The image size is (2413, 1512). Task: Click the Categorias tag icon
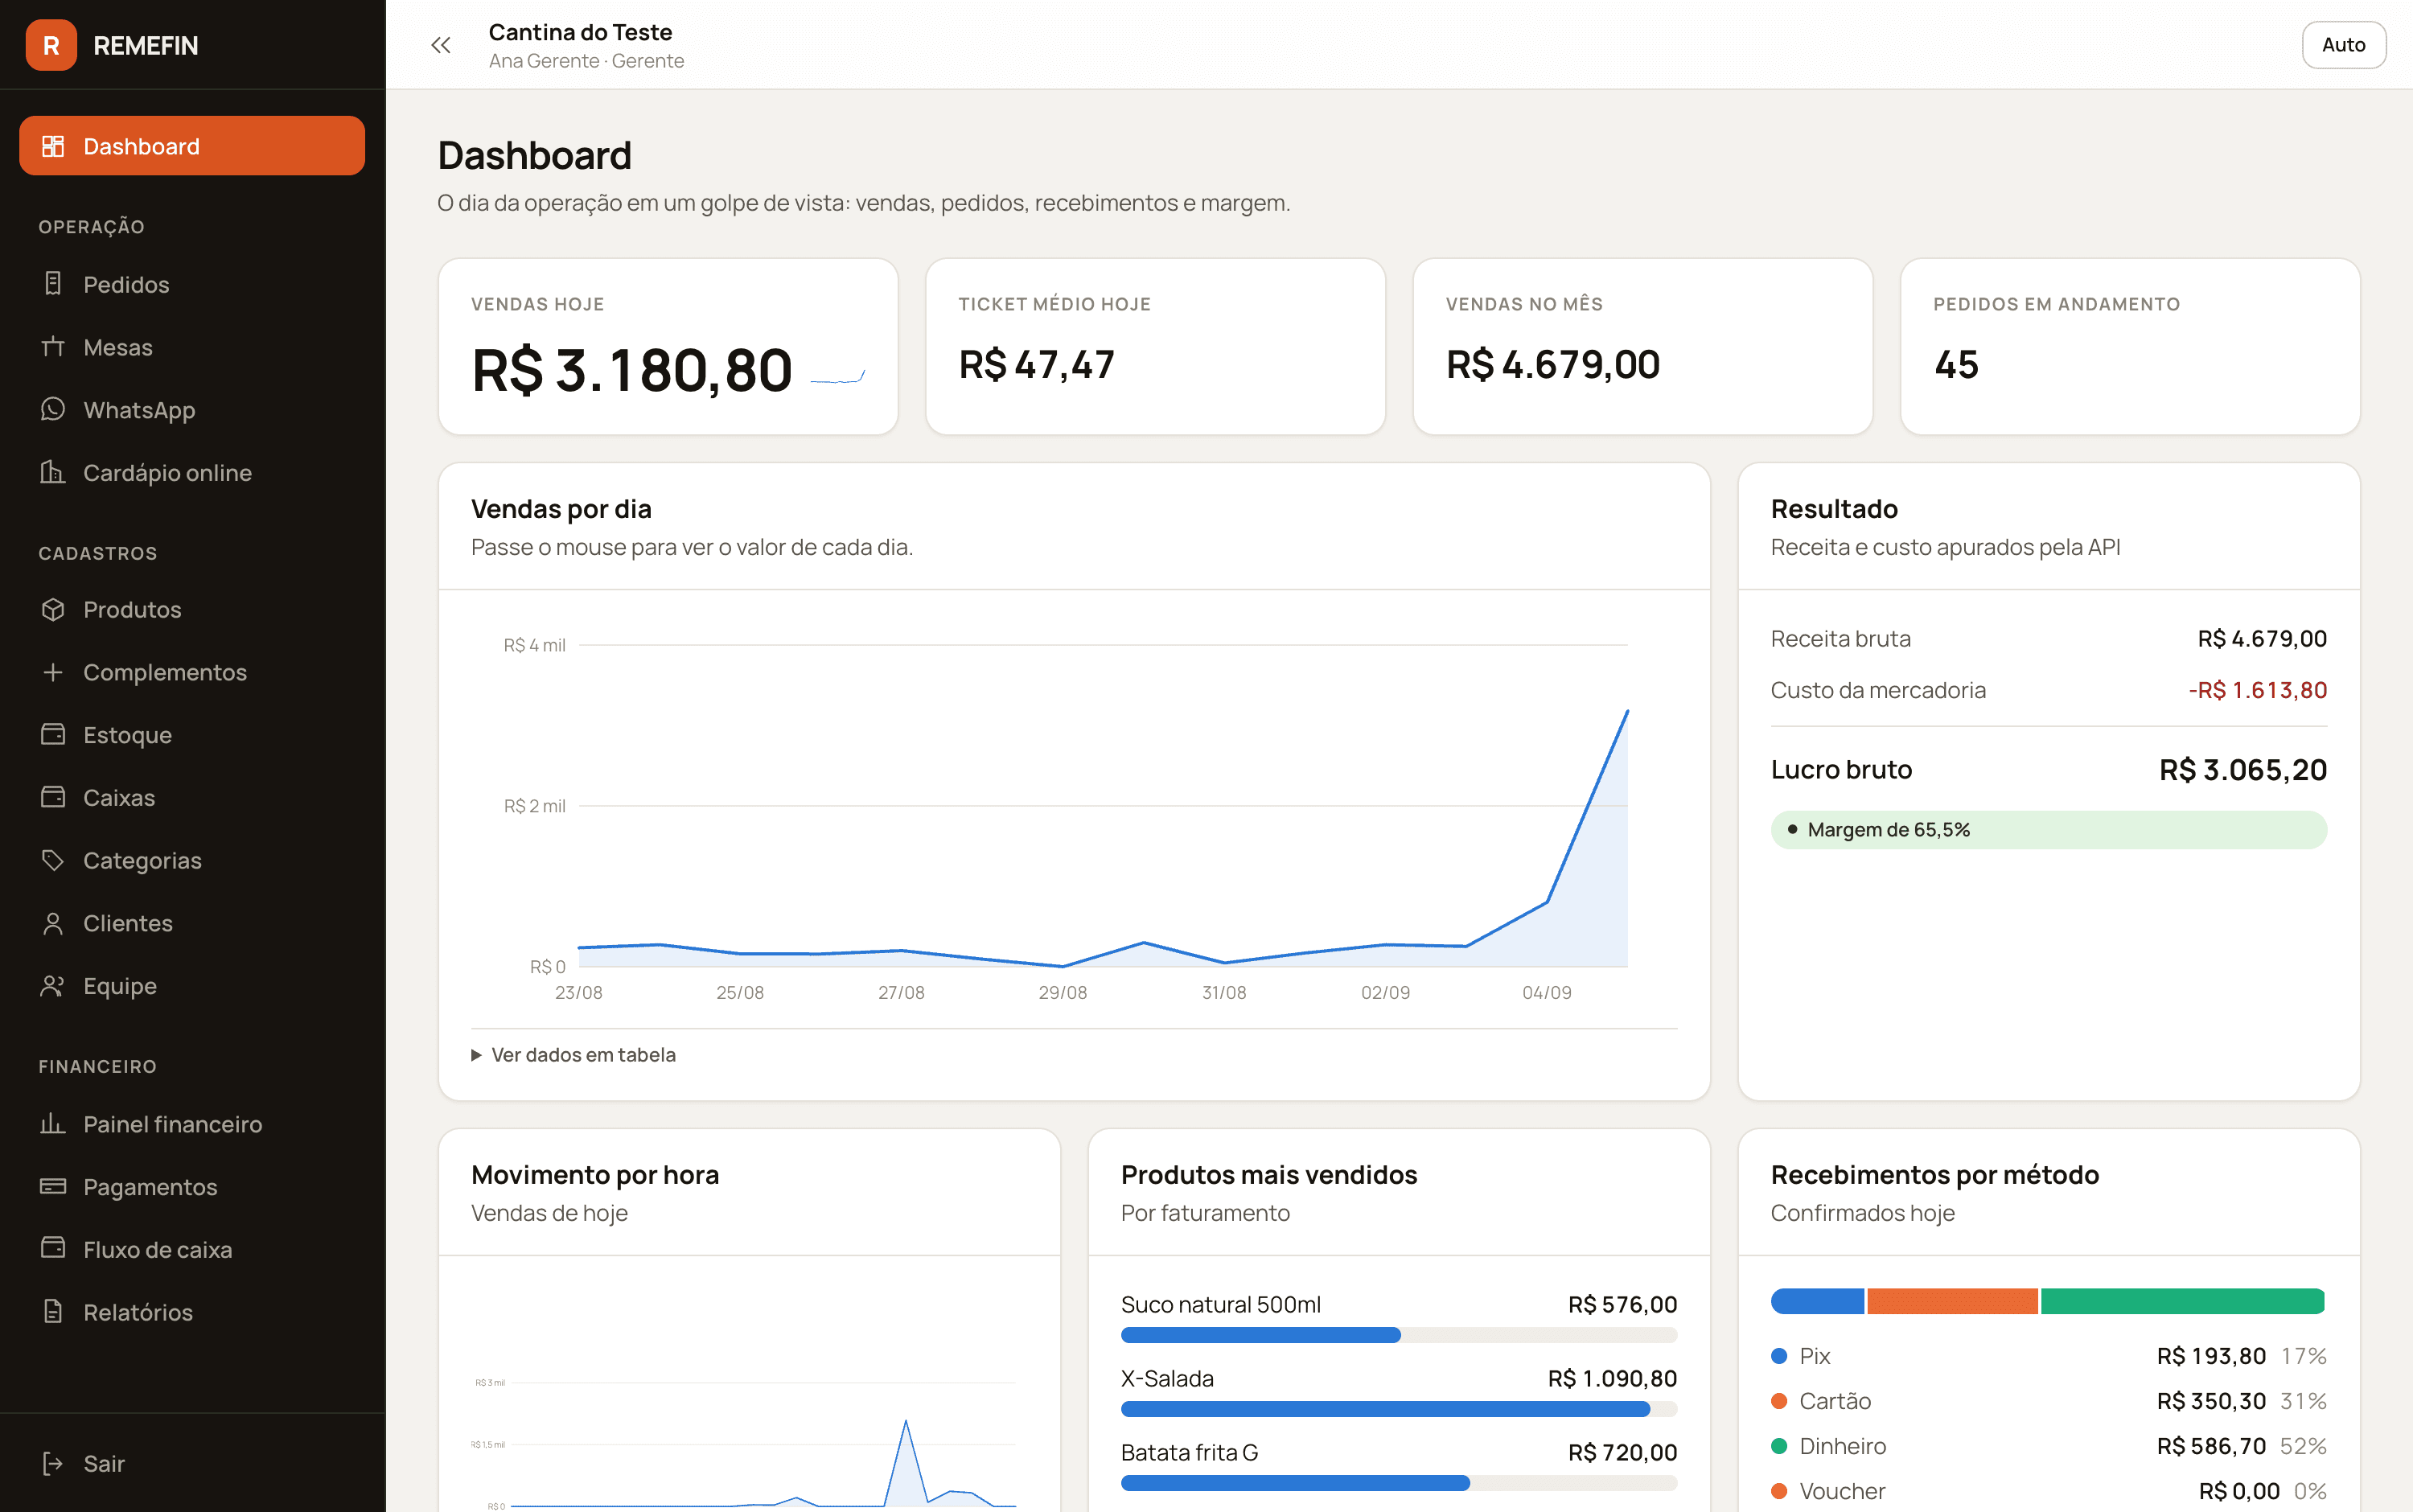click(x=53, y=860)
